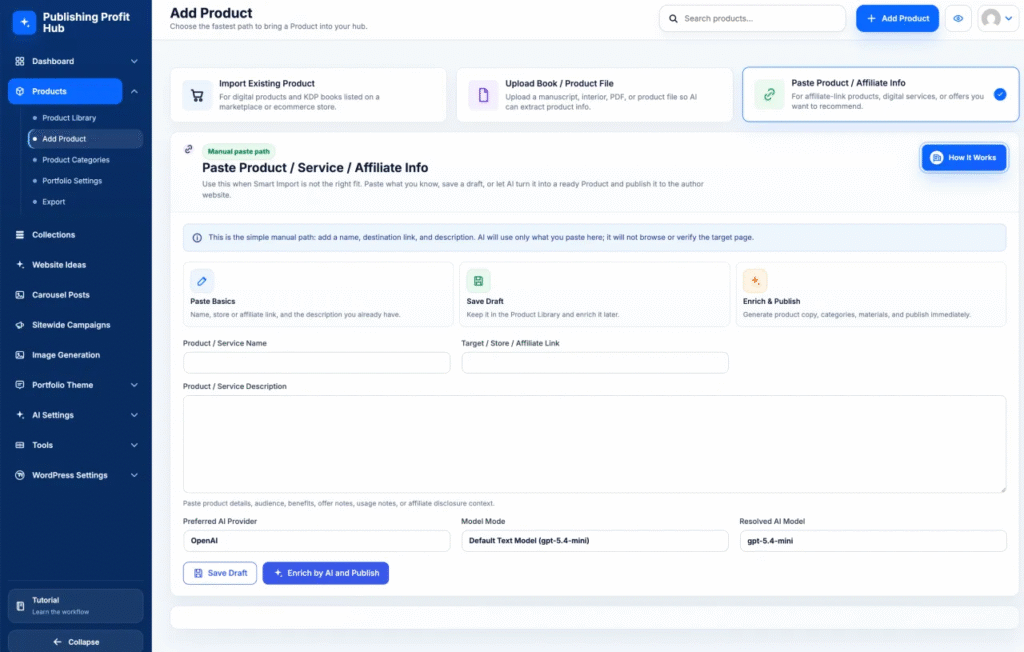Image resolution: width=1024 pixels, height=652 pixels.
Task: Click the Collapse sidebar button
Action: [x=76, y=642]
